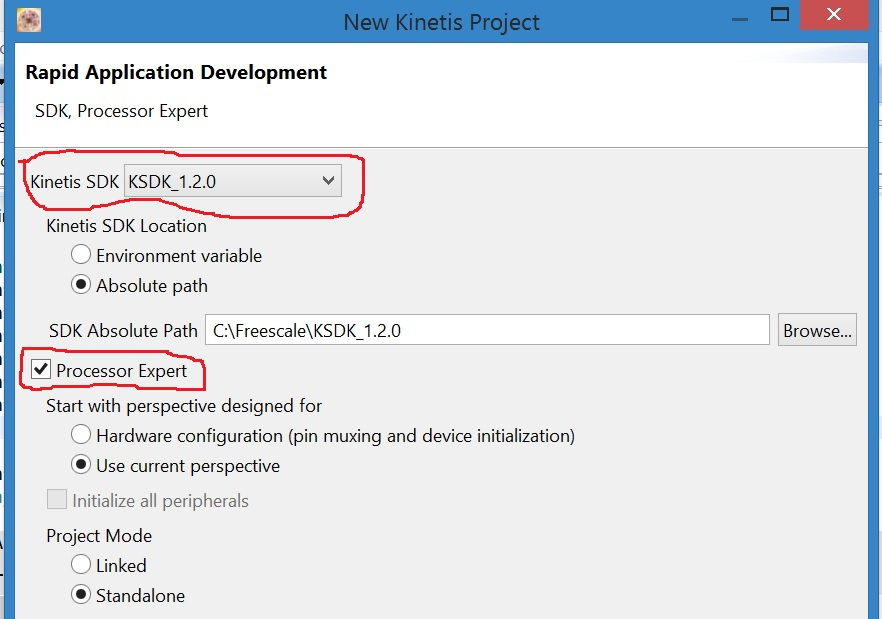Tick the Initialize all peripherals checkbox
The height and width of the screenshot is (619, 882).
[58, 500]
